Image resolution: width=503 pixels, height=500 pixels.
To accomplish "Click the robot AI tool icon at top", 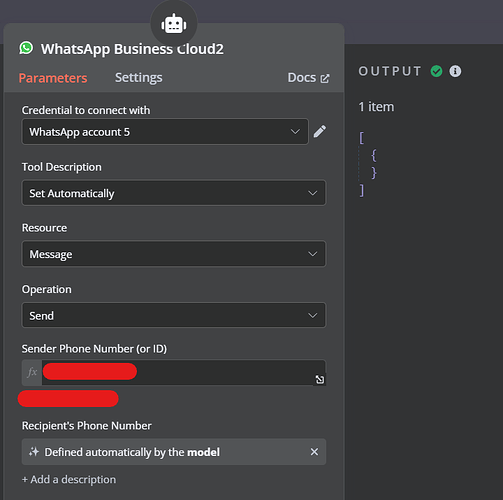I will 174,24.
